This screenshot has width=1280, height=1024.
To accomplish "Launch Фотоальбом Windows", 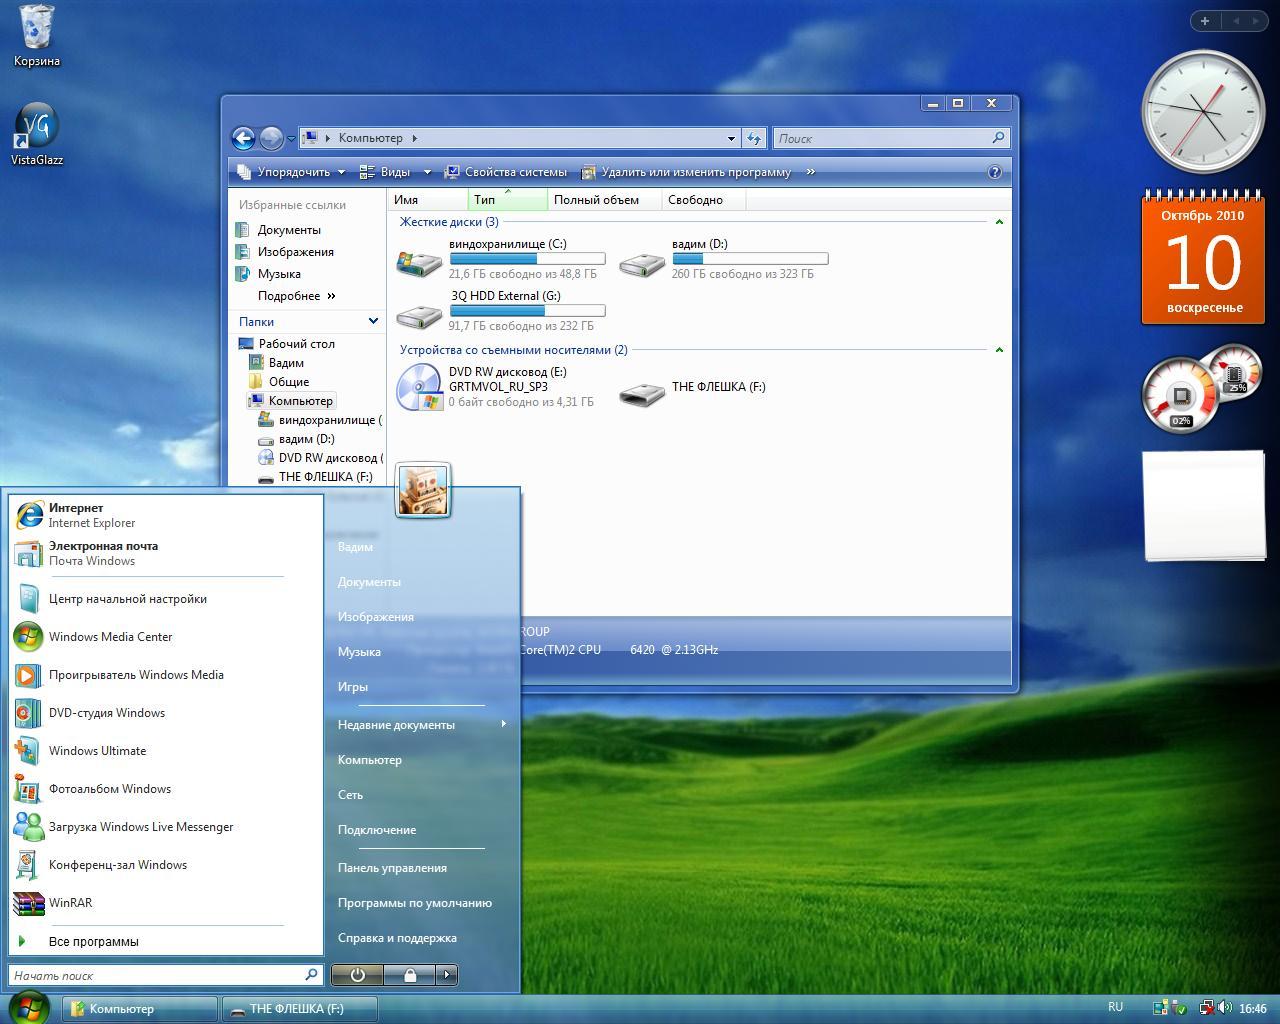I will pyautogui.click(x=166, y=789).
